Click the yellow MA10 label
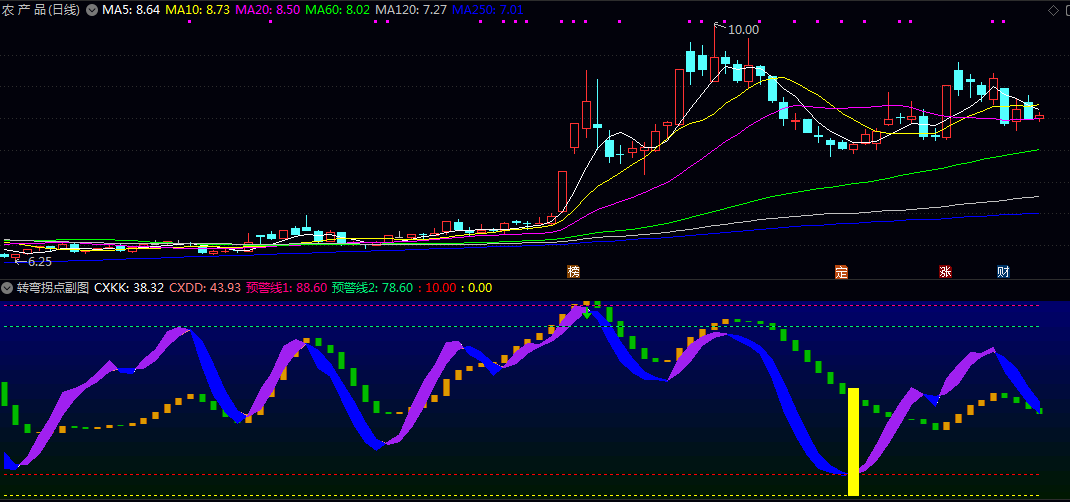This screenshot has width=1070, height=502. pos(197,10)
